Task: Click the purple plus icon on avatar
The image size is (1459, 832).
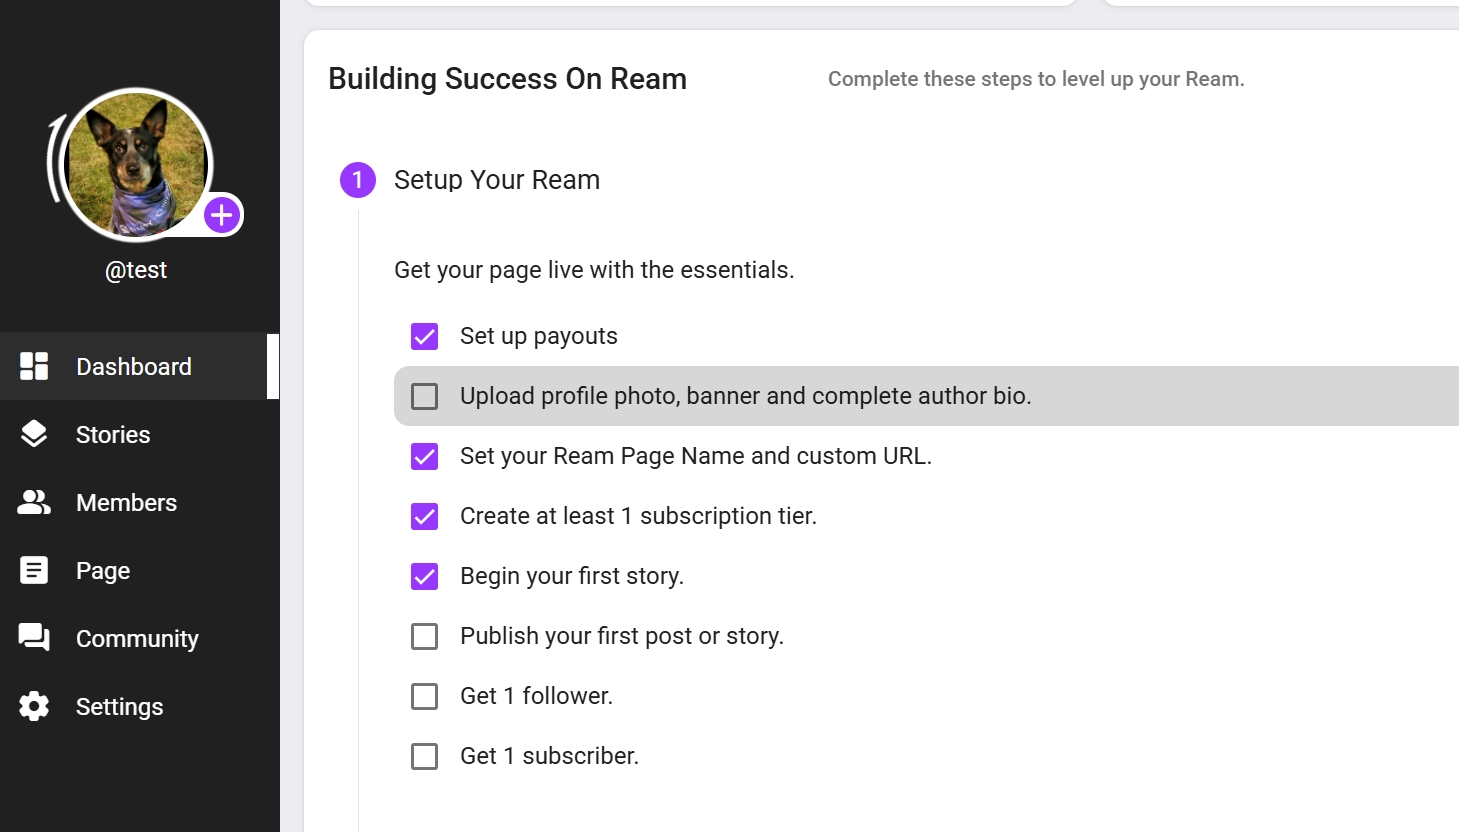Action: [222, 215]
